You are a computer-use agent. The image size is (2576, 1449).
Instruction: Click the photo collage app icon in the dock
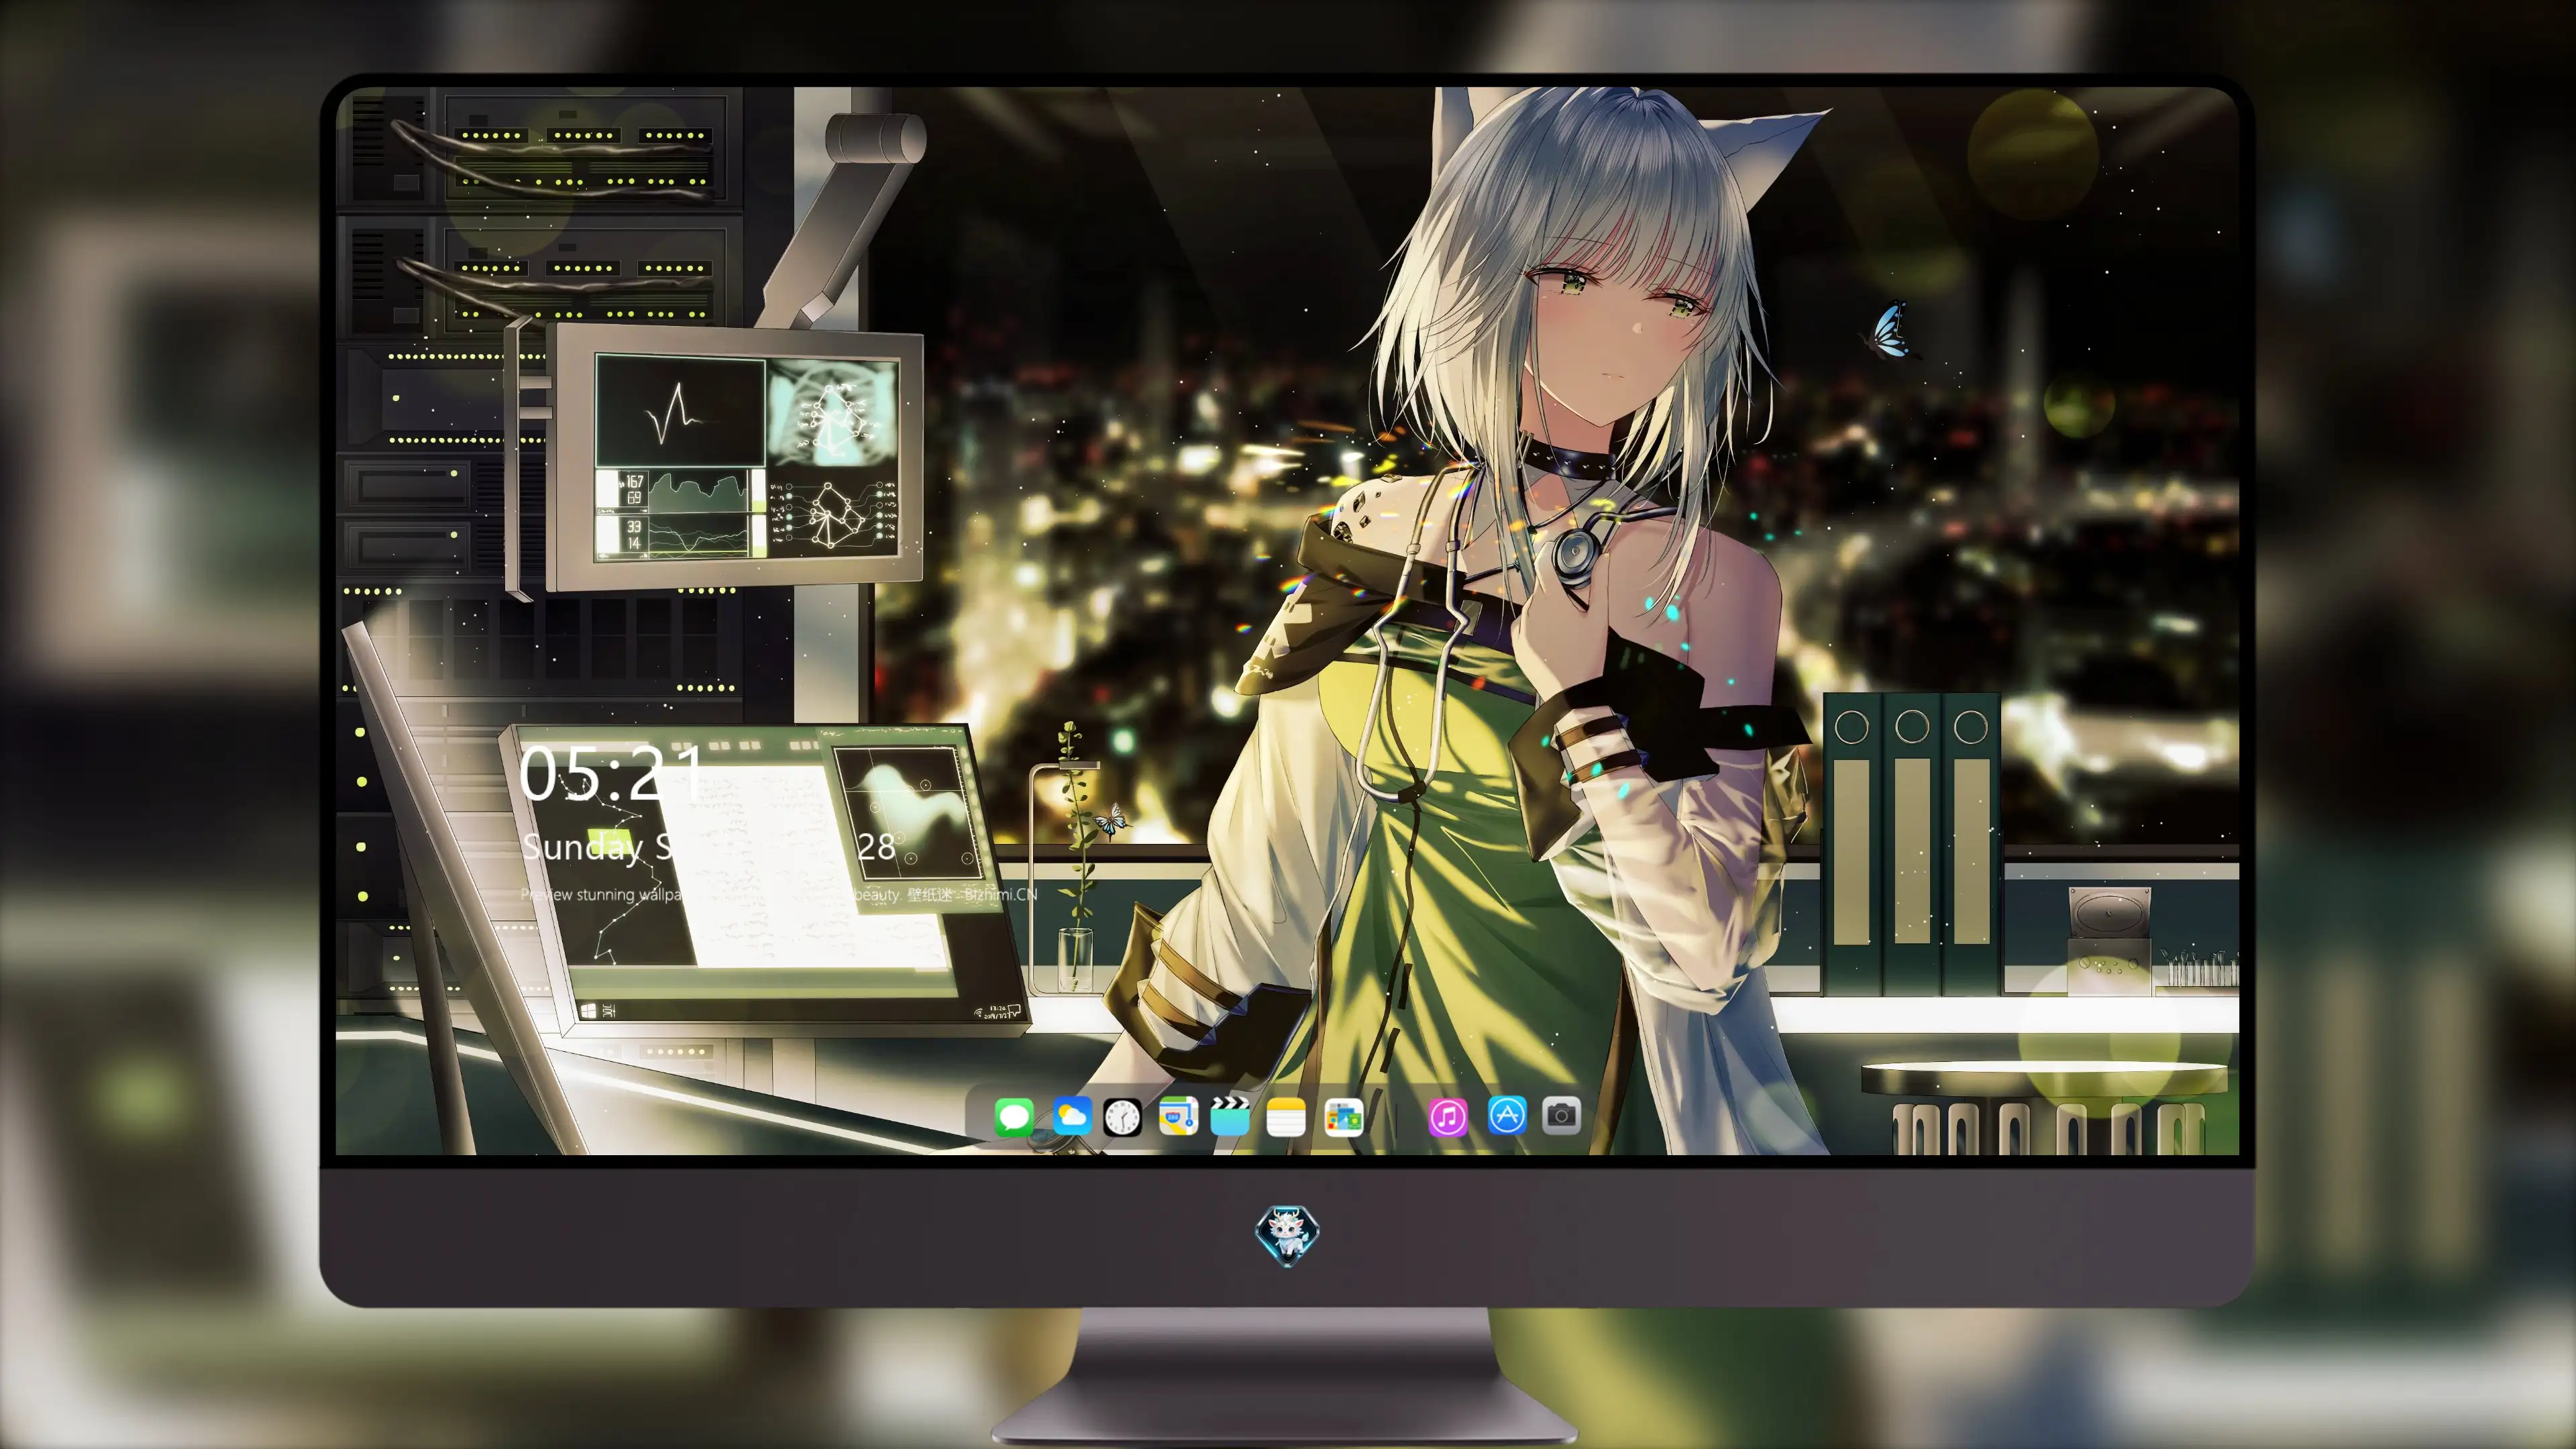1344,1117
